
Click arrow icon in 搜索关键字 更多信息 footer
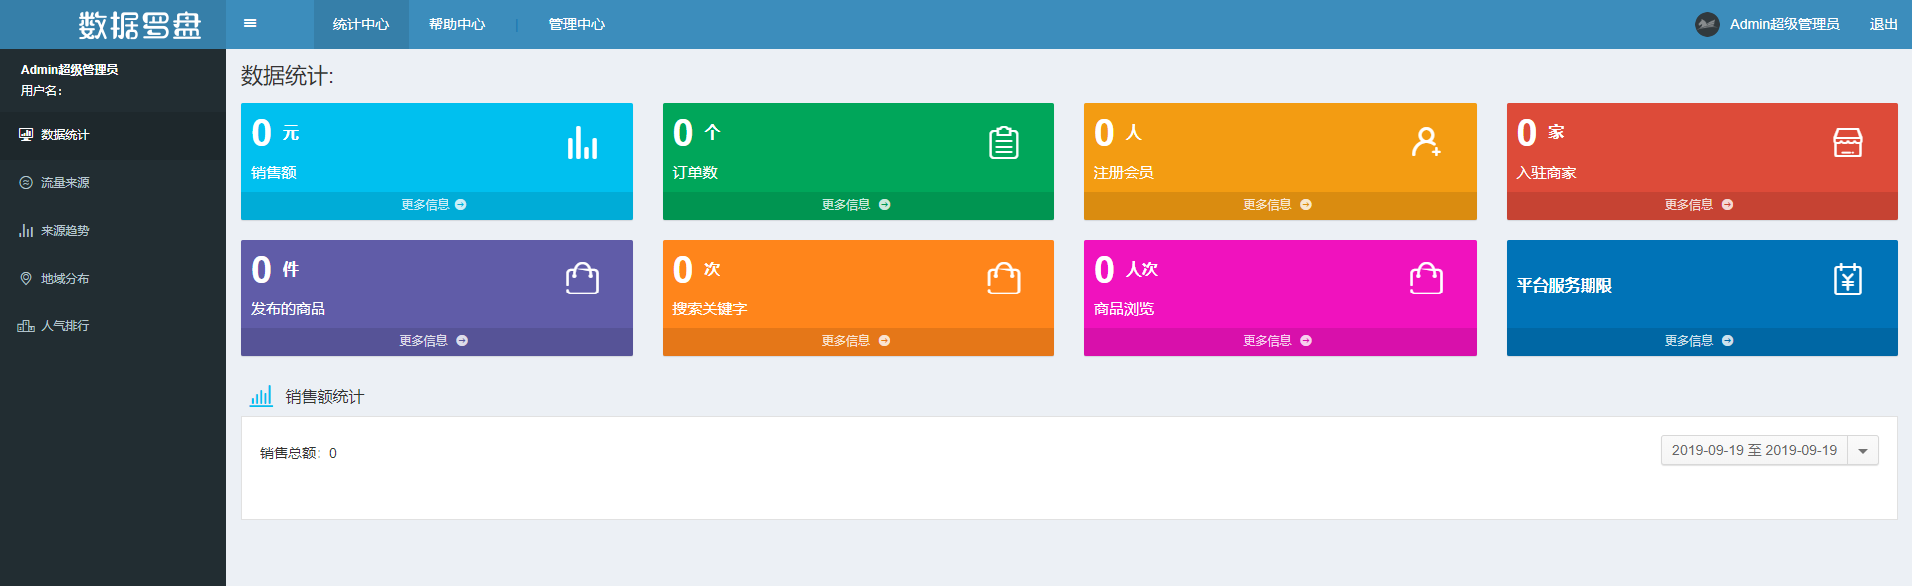884,341
